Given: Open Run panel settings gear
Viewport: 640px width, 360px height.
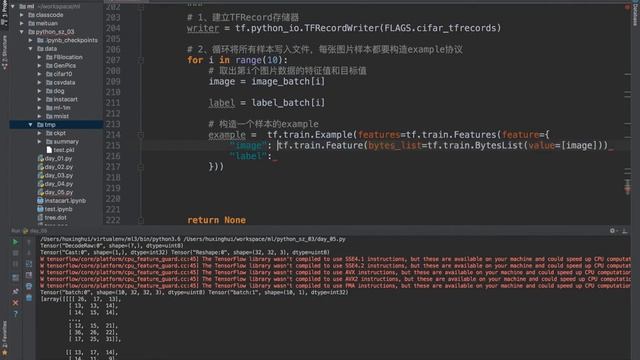Looking at the screenshot, I should 612,231.
